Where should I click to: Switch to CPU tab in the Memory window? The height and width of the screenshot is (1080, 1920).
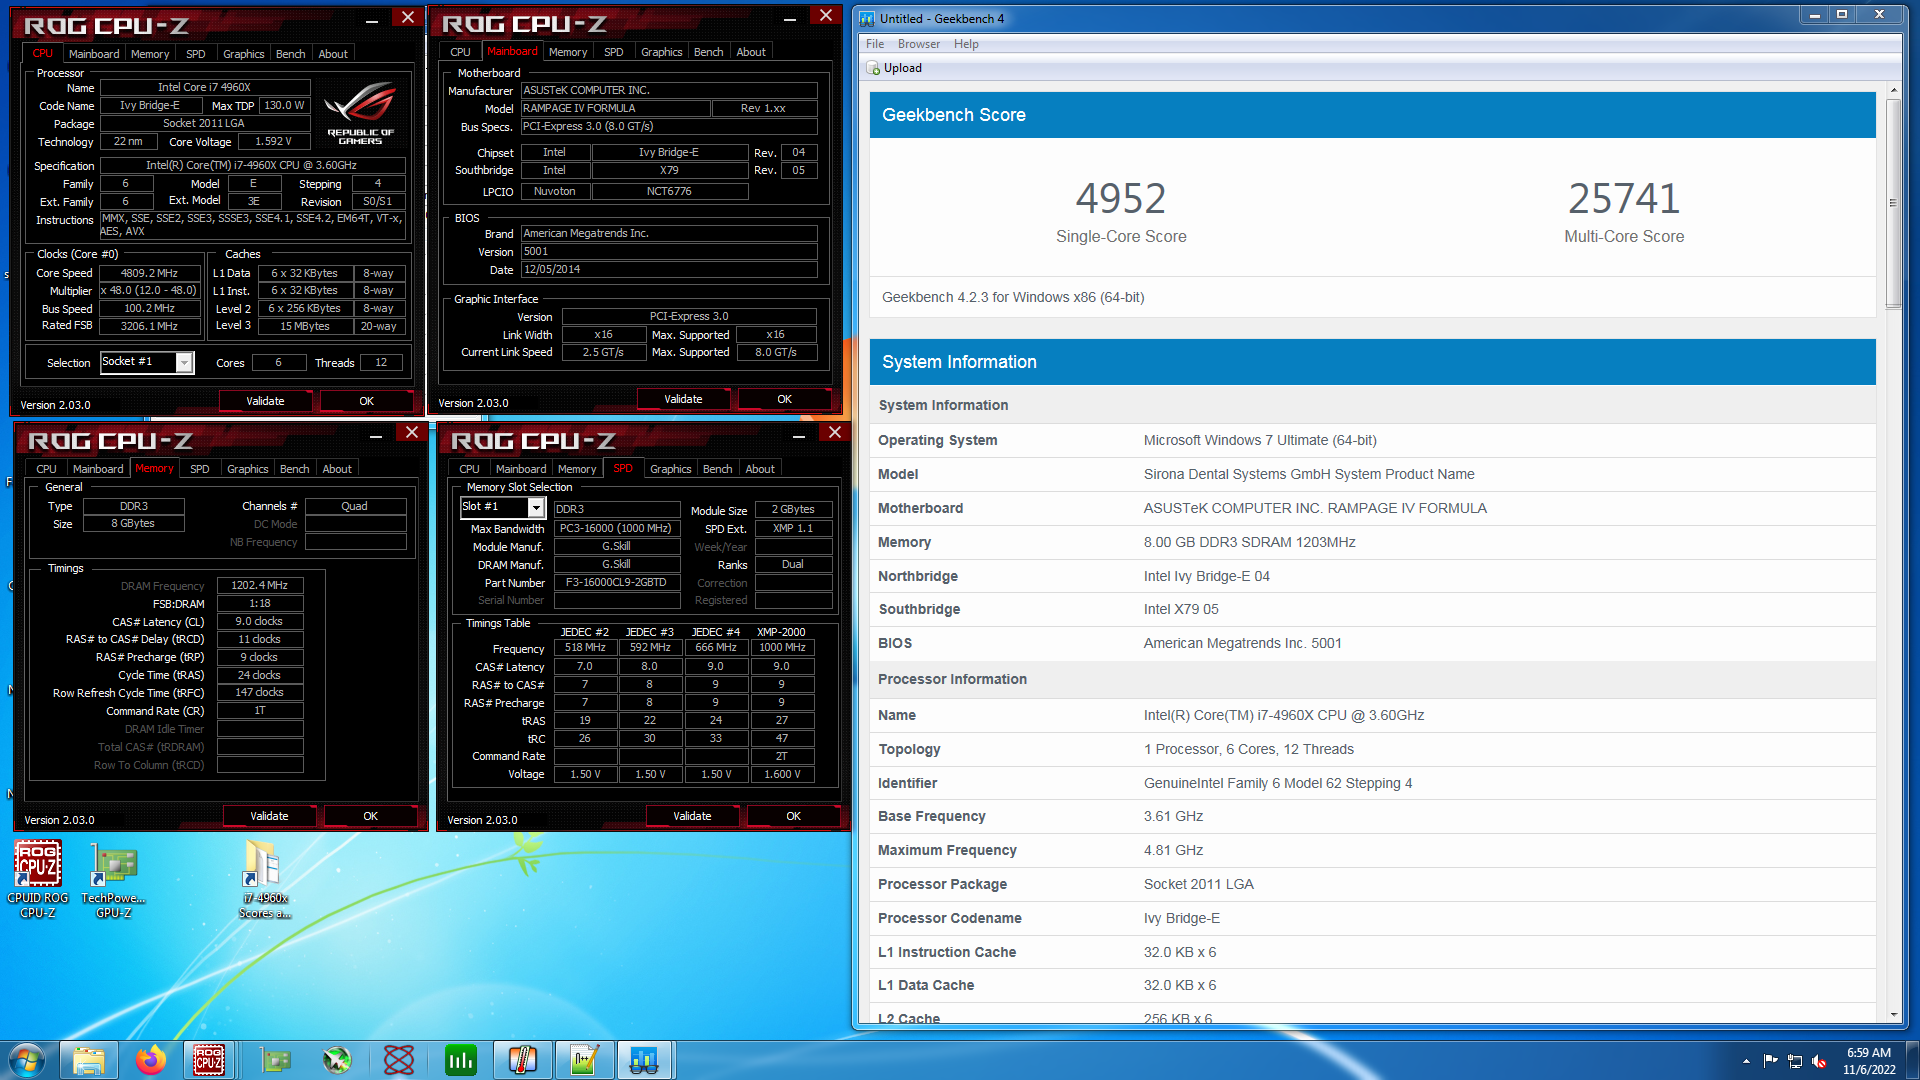coord(47,469)
